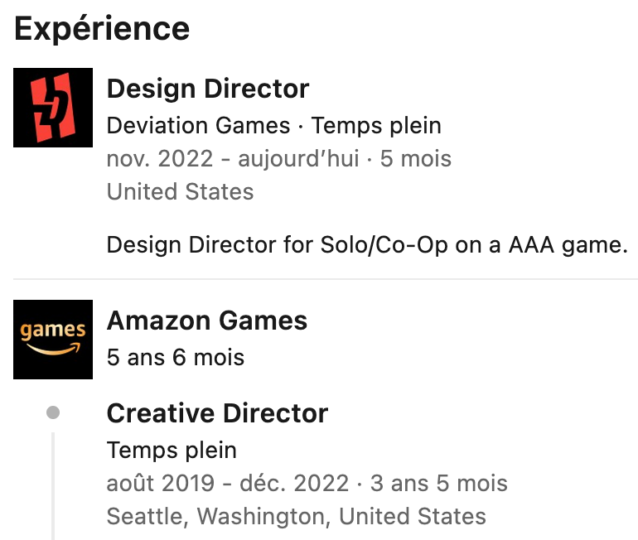Select the Design Director job title
The height and width of the screenshot is (540, 638).
208,89
